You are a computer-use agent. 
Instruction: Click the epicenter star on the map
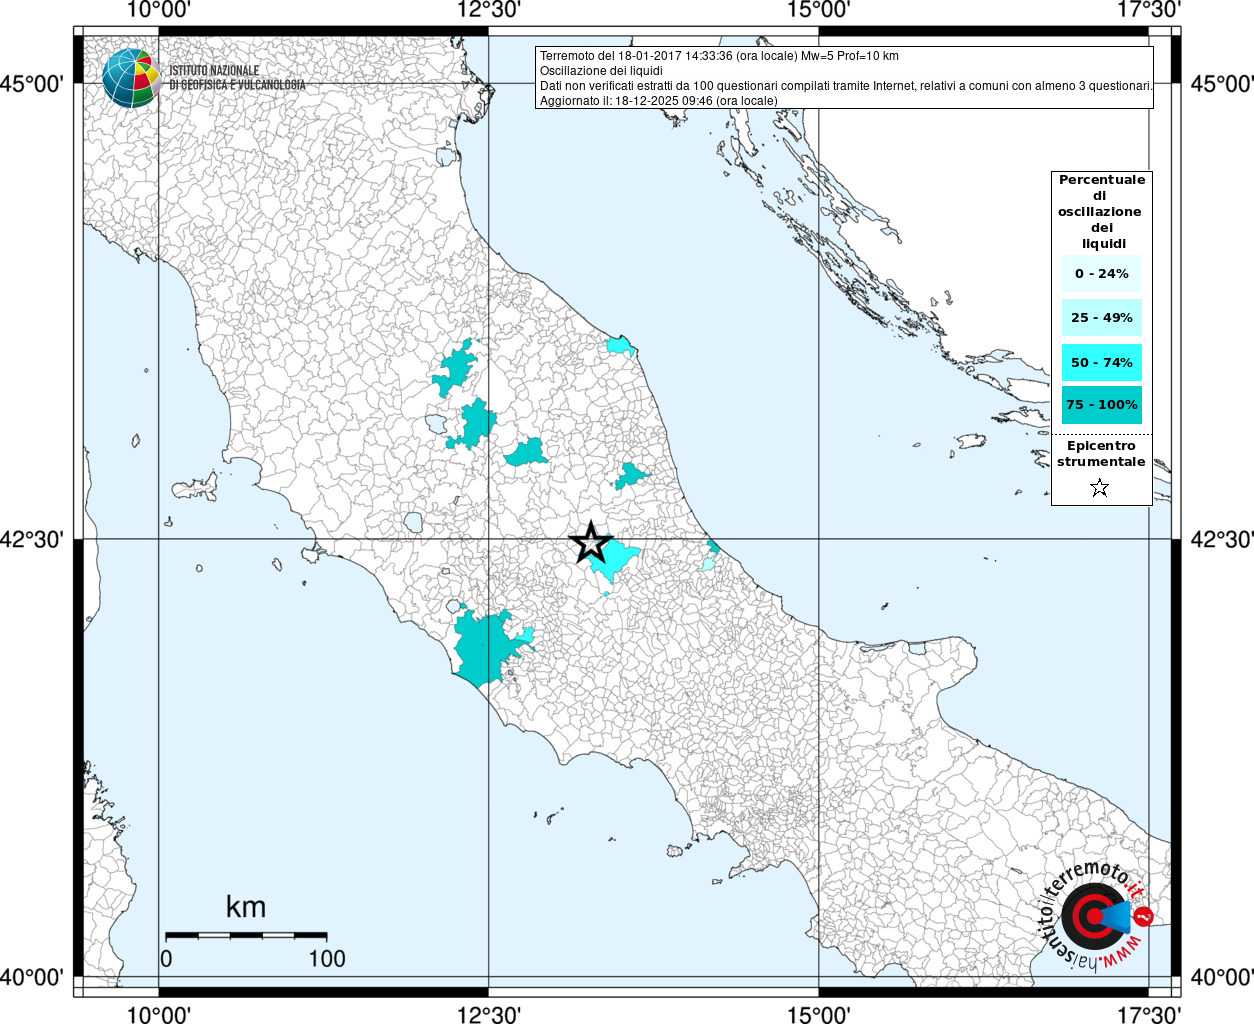pyautogui.click(x=590, y=542)
